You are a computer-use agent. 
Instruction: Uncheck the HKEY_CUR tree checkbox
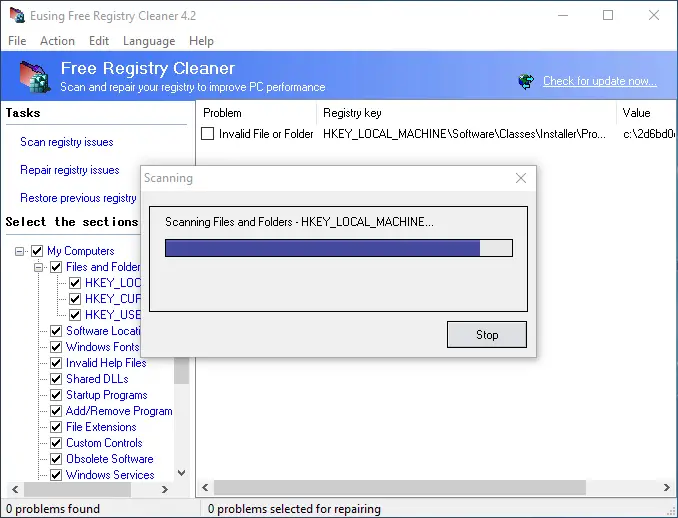click(x=75, y=299)
